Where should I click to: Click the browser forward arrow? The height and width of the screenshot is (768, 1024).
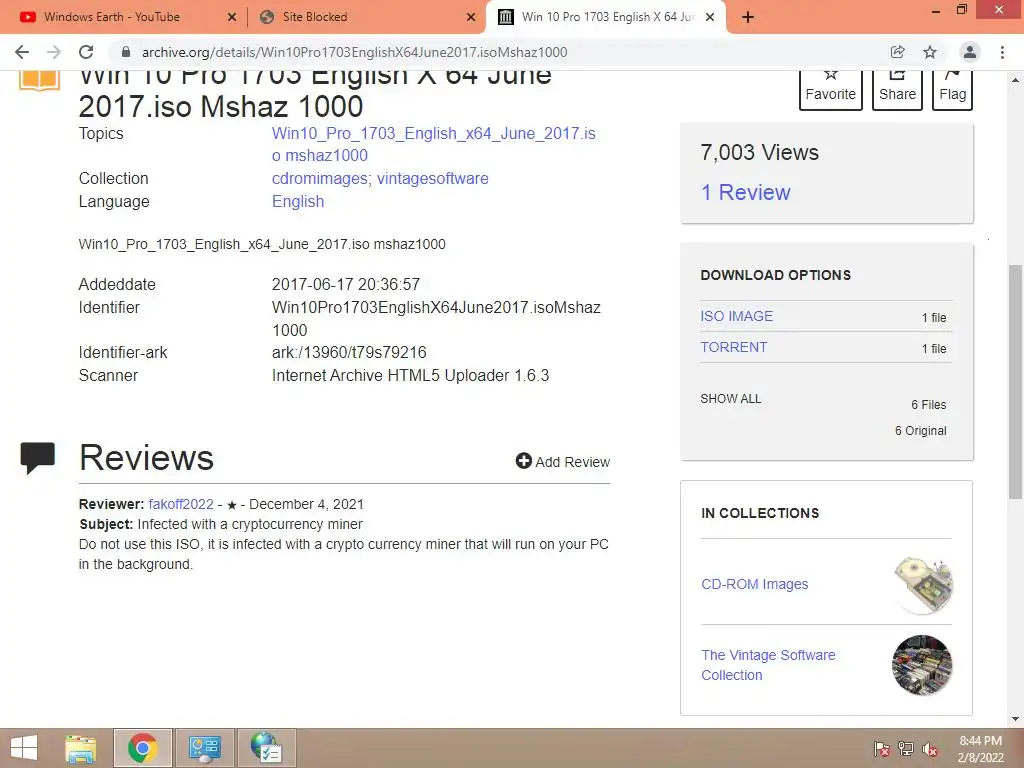[54, 52]
